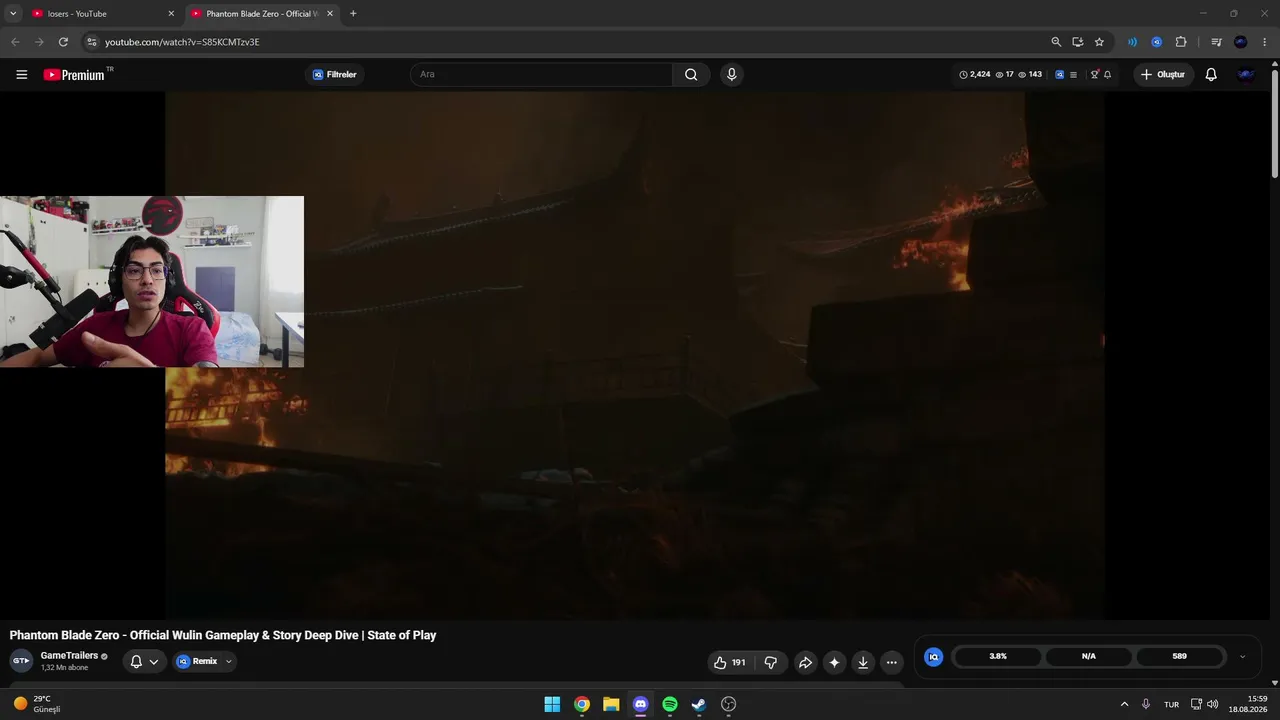Close the Phantom Blade Zero tab
The height and width of the screenshot is (720, 1280).
click(330, 14)
